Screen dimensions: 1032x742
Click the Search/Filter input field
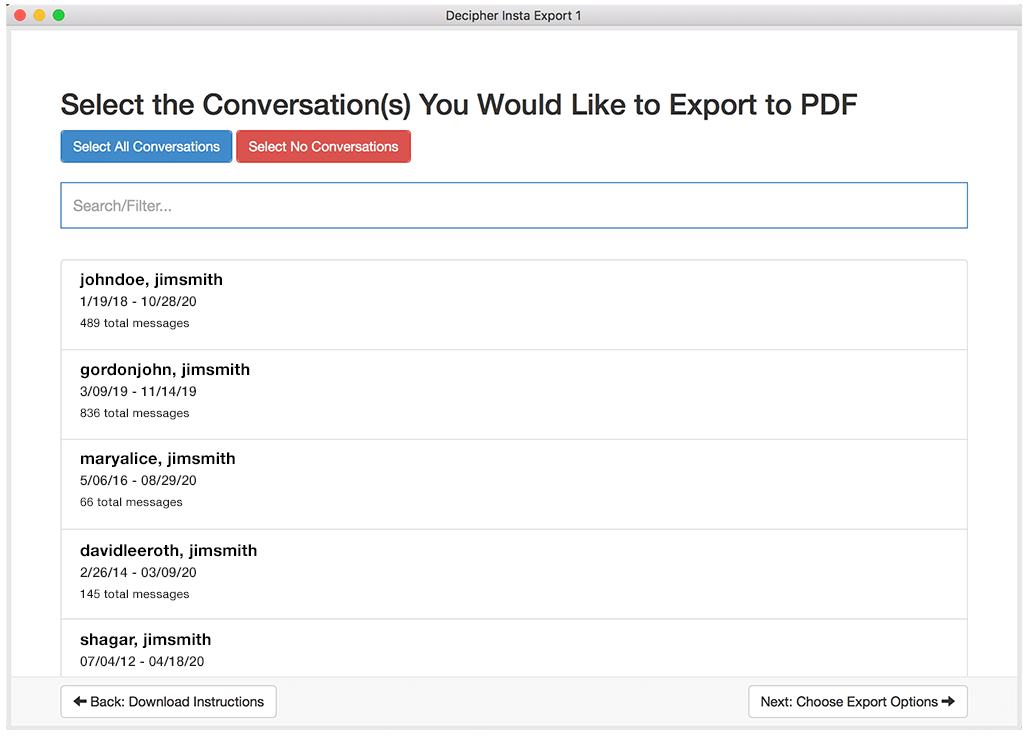point(514,204)
